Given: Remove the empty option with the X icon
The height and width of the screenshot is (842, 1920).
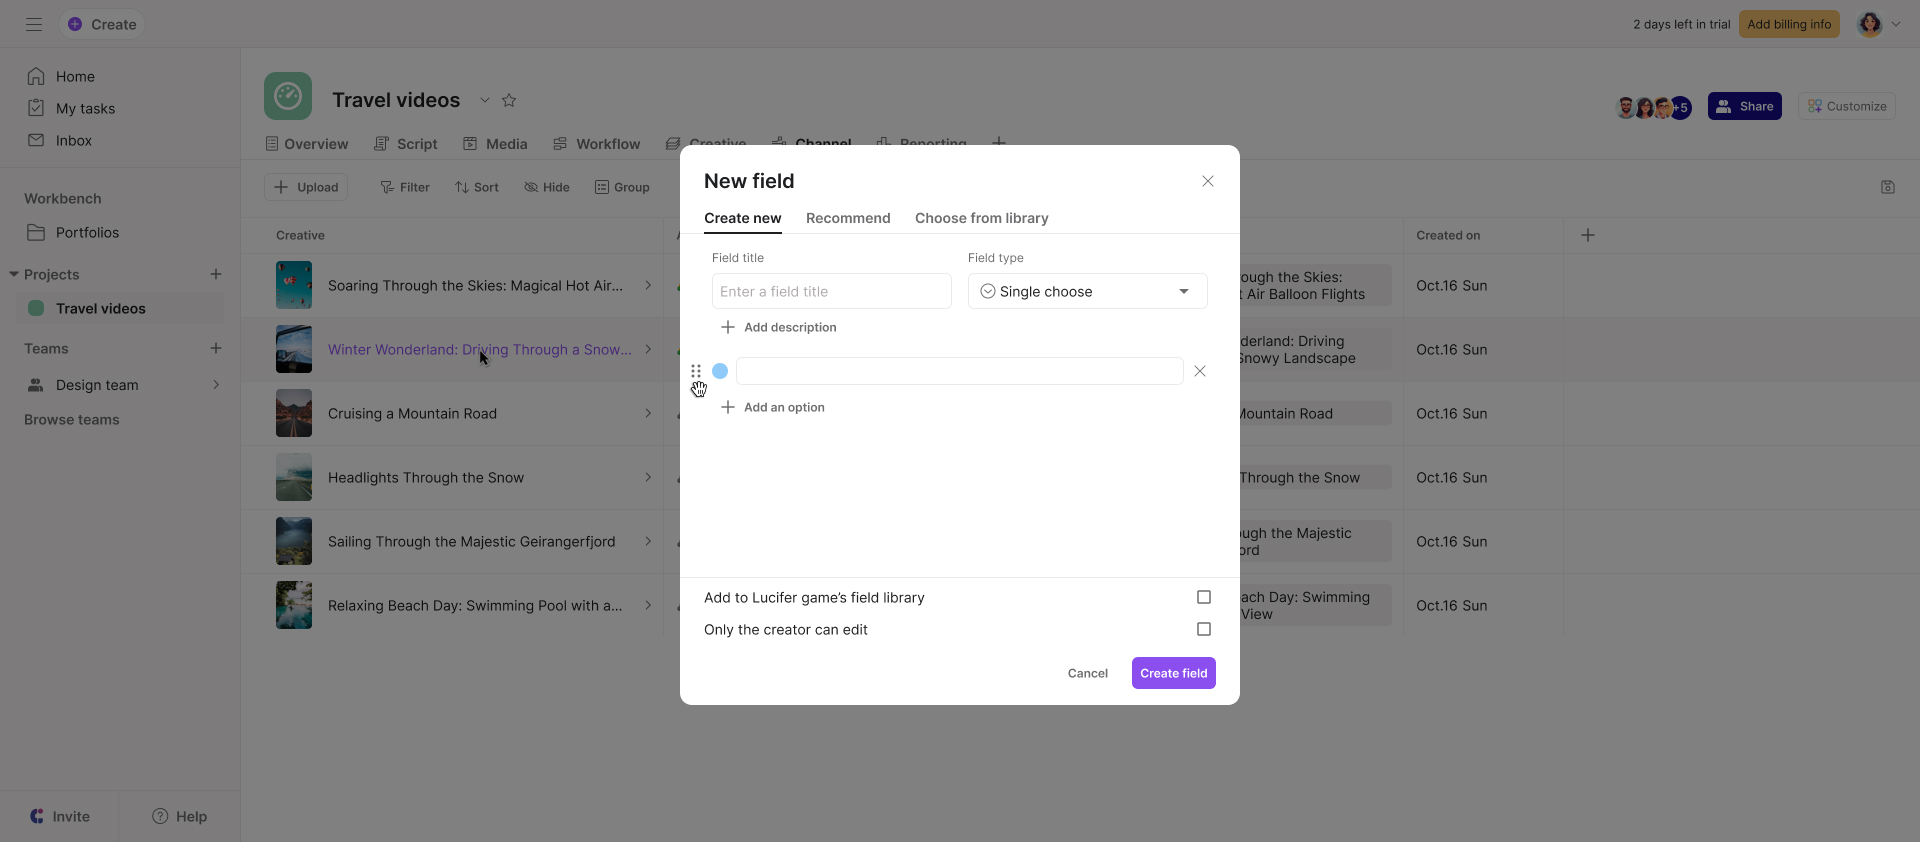Looking at the screenshot, I should coord(1200,371).
